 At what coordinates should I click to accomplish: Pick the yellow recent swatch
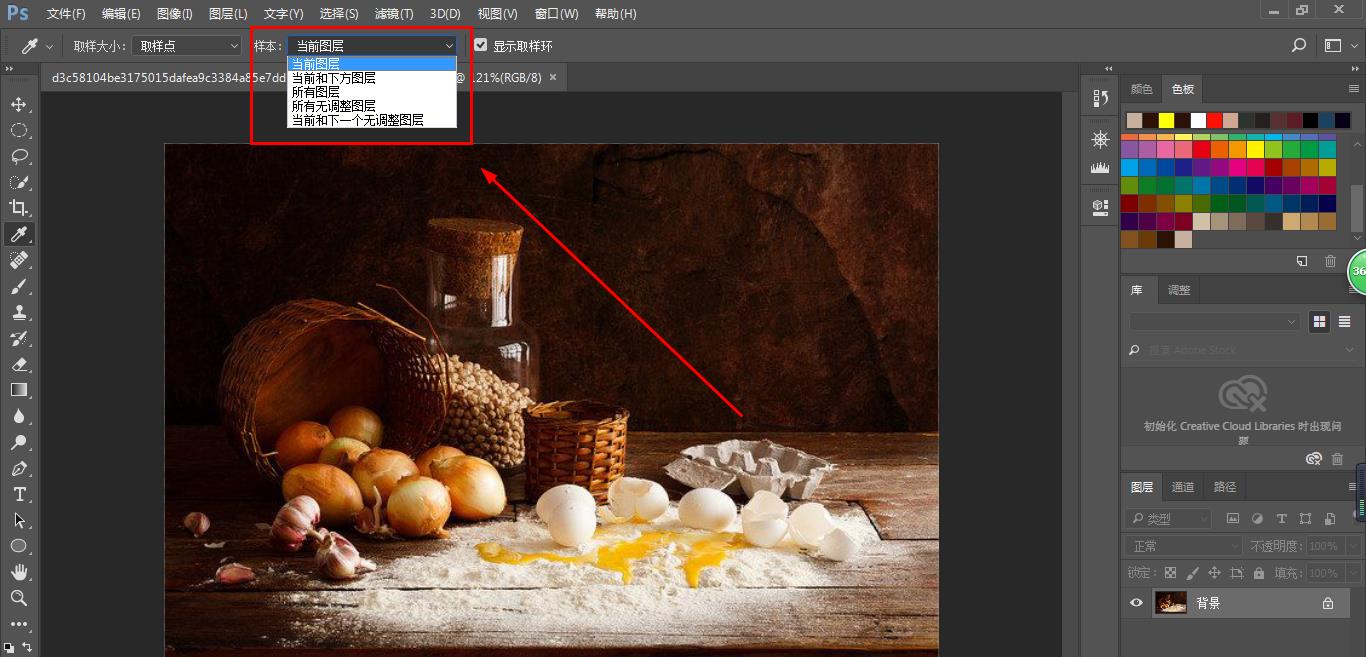click(x=1166, y=120)
